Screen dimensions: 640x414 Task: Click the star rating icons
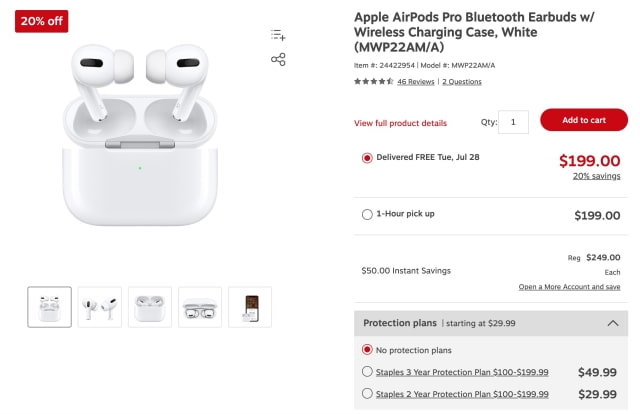click(373, 81)
